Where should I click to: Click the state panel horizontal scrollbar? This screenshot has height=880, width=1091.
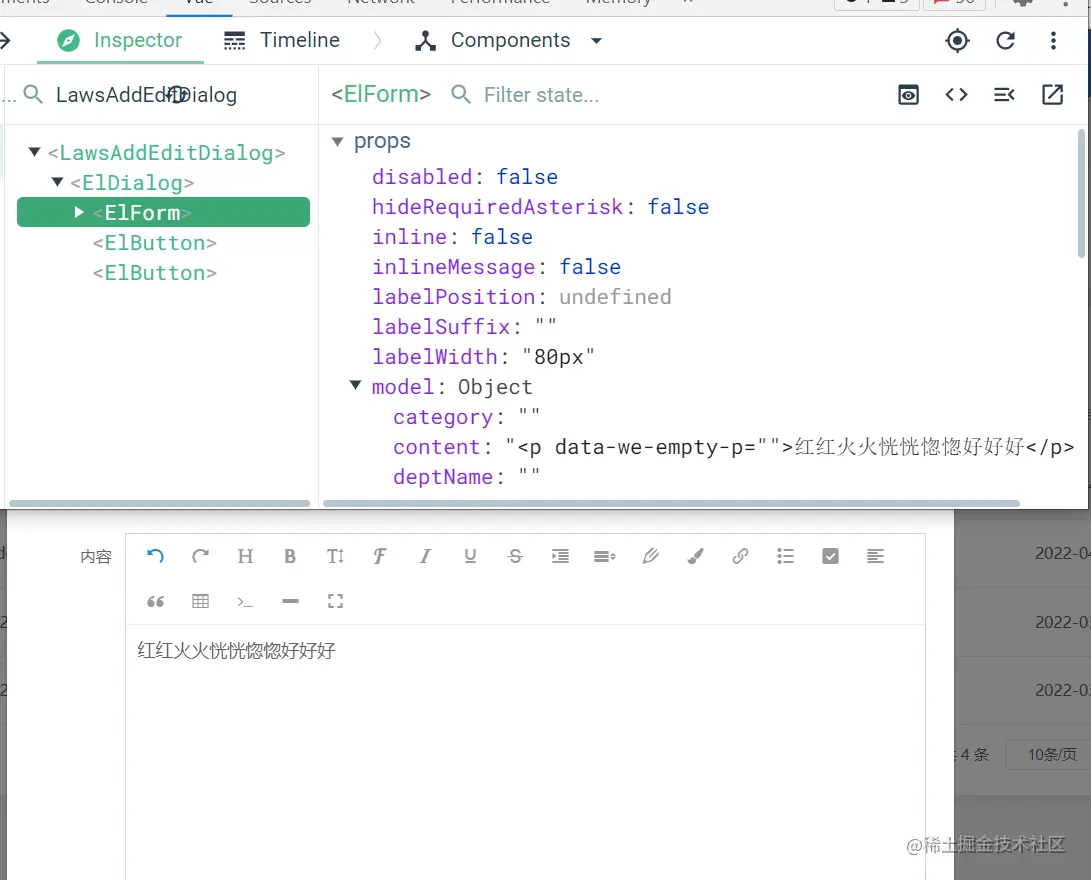tap(671, 503)
